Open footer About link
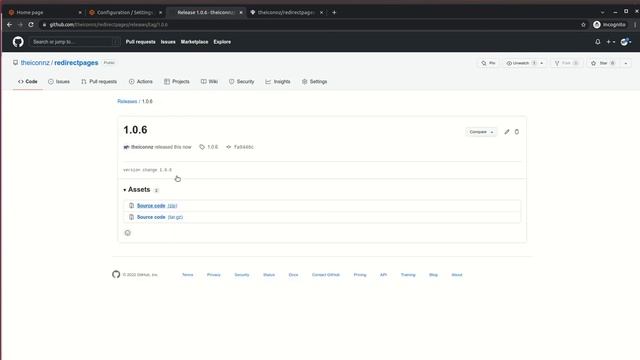Viewport: 640px width, 360px height. (457, 275)
